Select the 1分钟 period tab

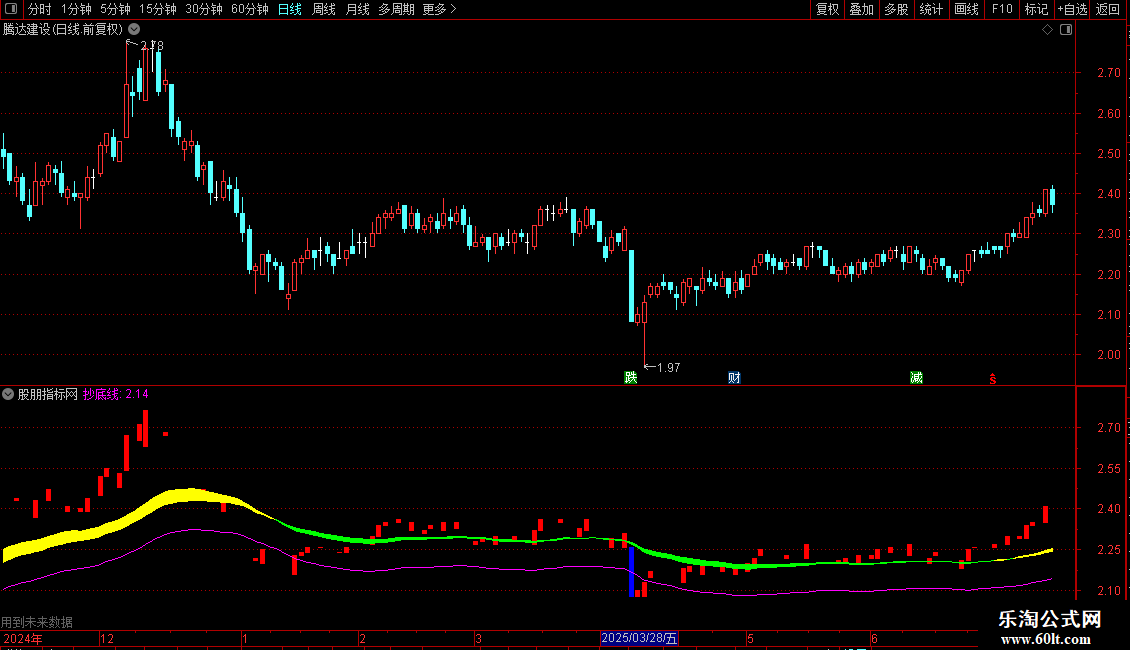(x=76, y=9)
